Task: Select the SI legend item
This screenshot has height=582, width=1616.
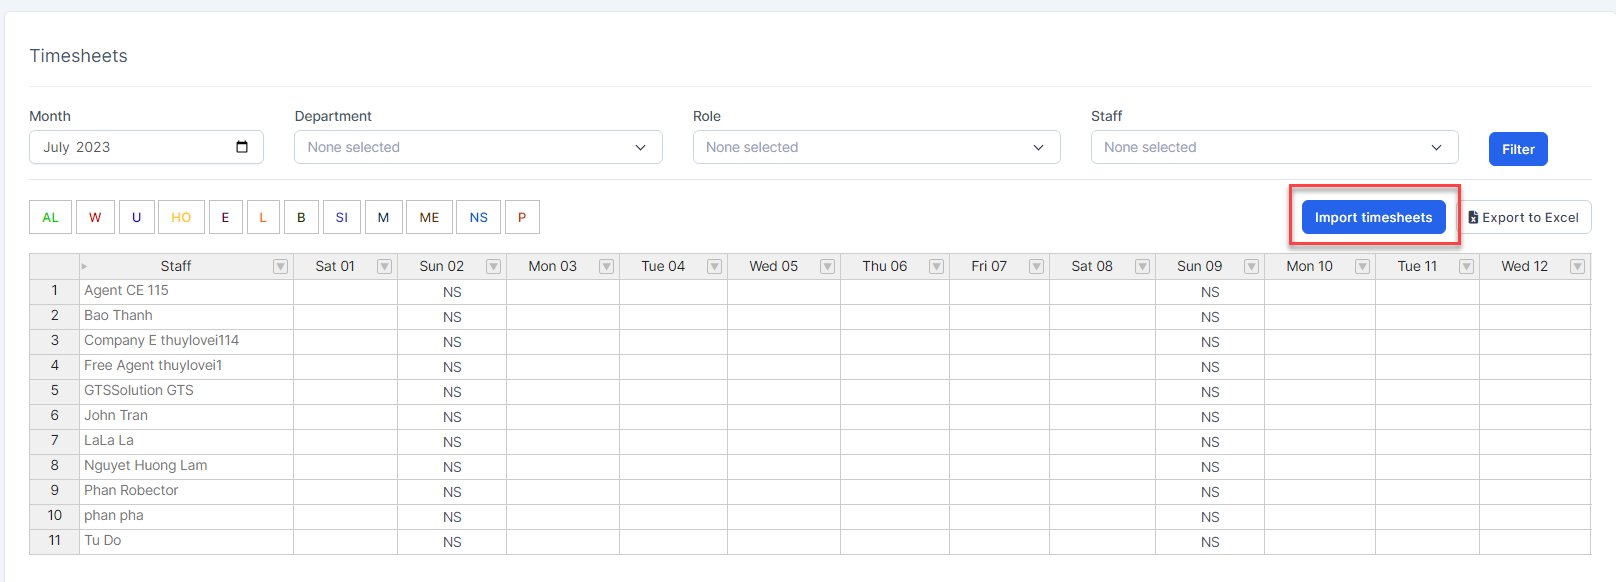Action: (342, 217)
